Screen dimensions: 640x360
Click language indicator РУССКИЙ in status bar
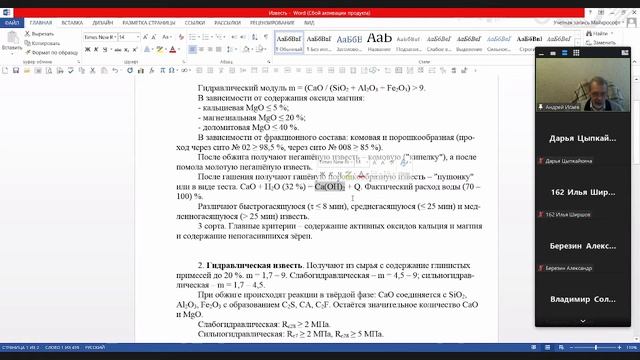coord(95,347)
